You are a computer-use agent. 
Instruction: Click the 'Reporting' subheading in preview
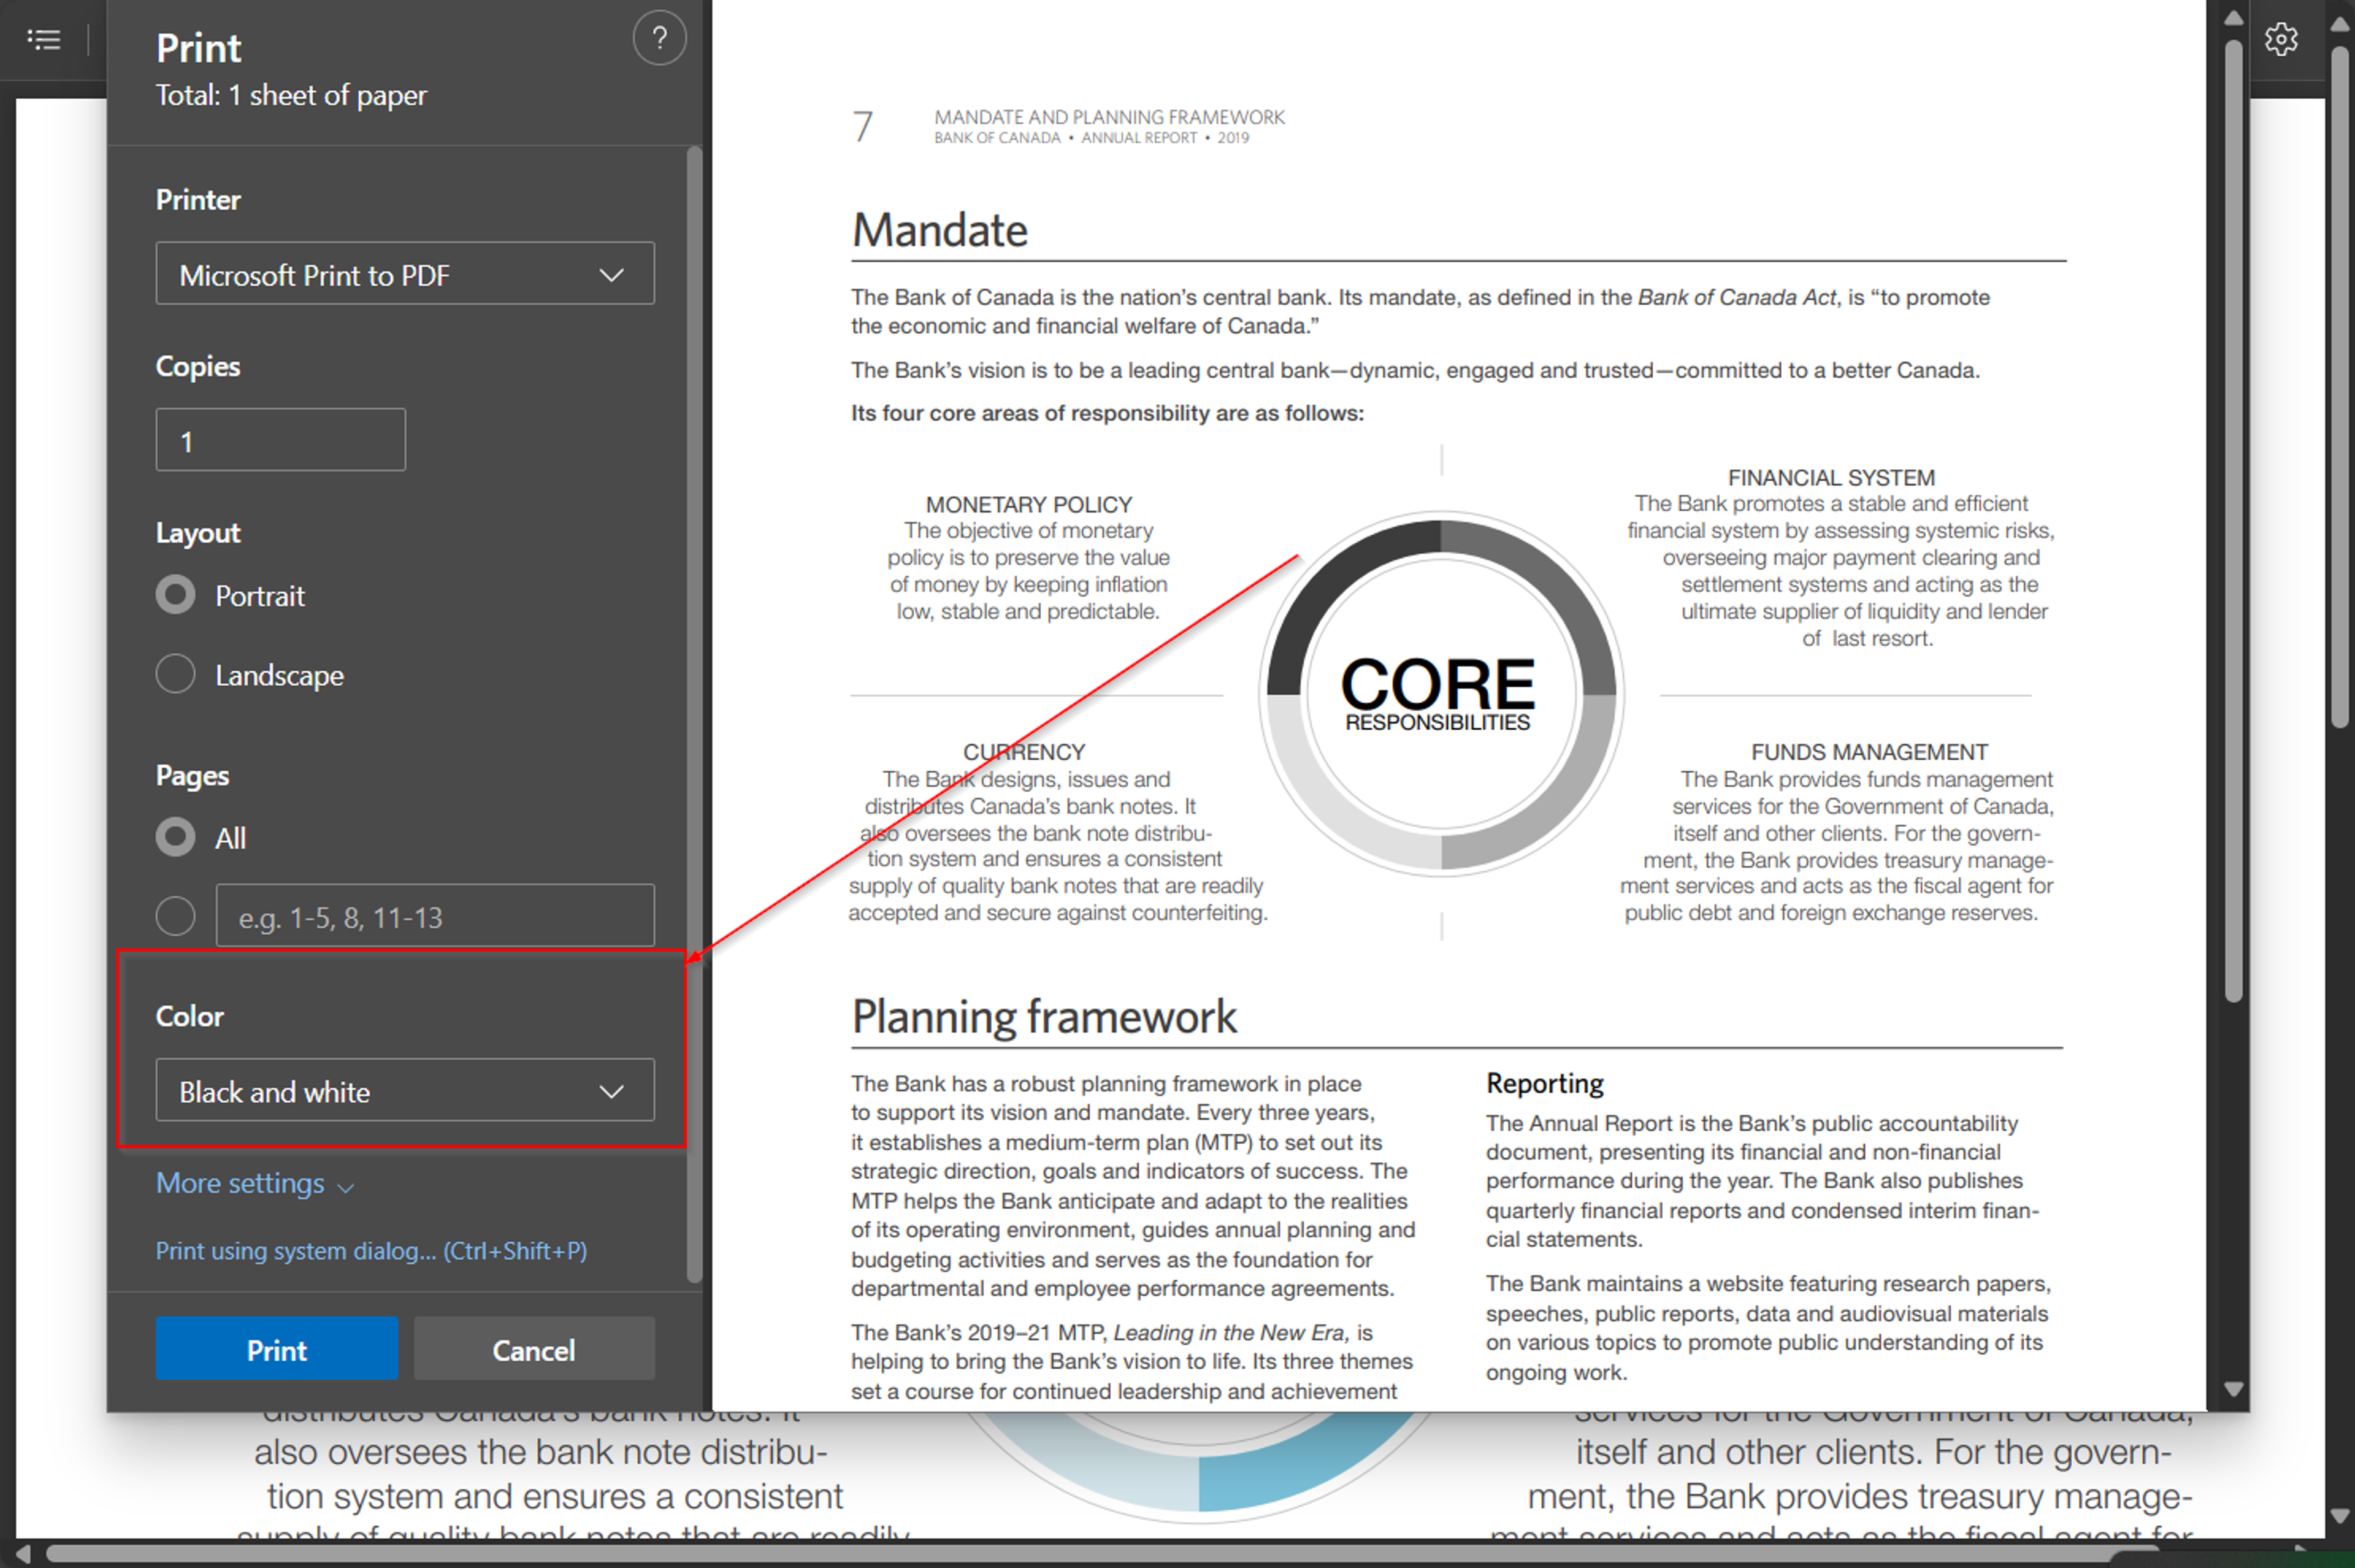(x=1544, y=1083)
